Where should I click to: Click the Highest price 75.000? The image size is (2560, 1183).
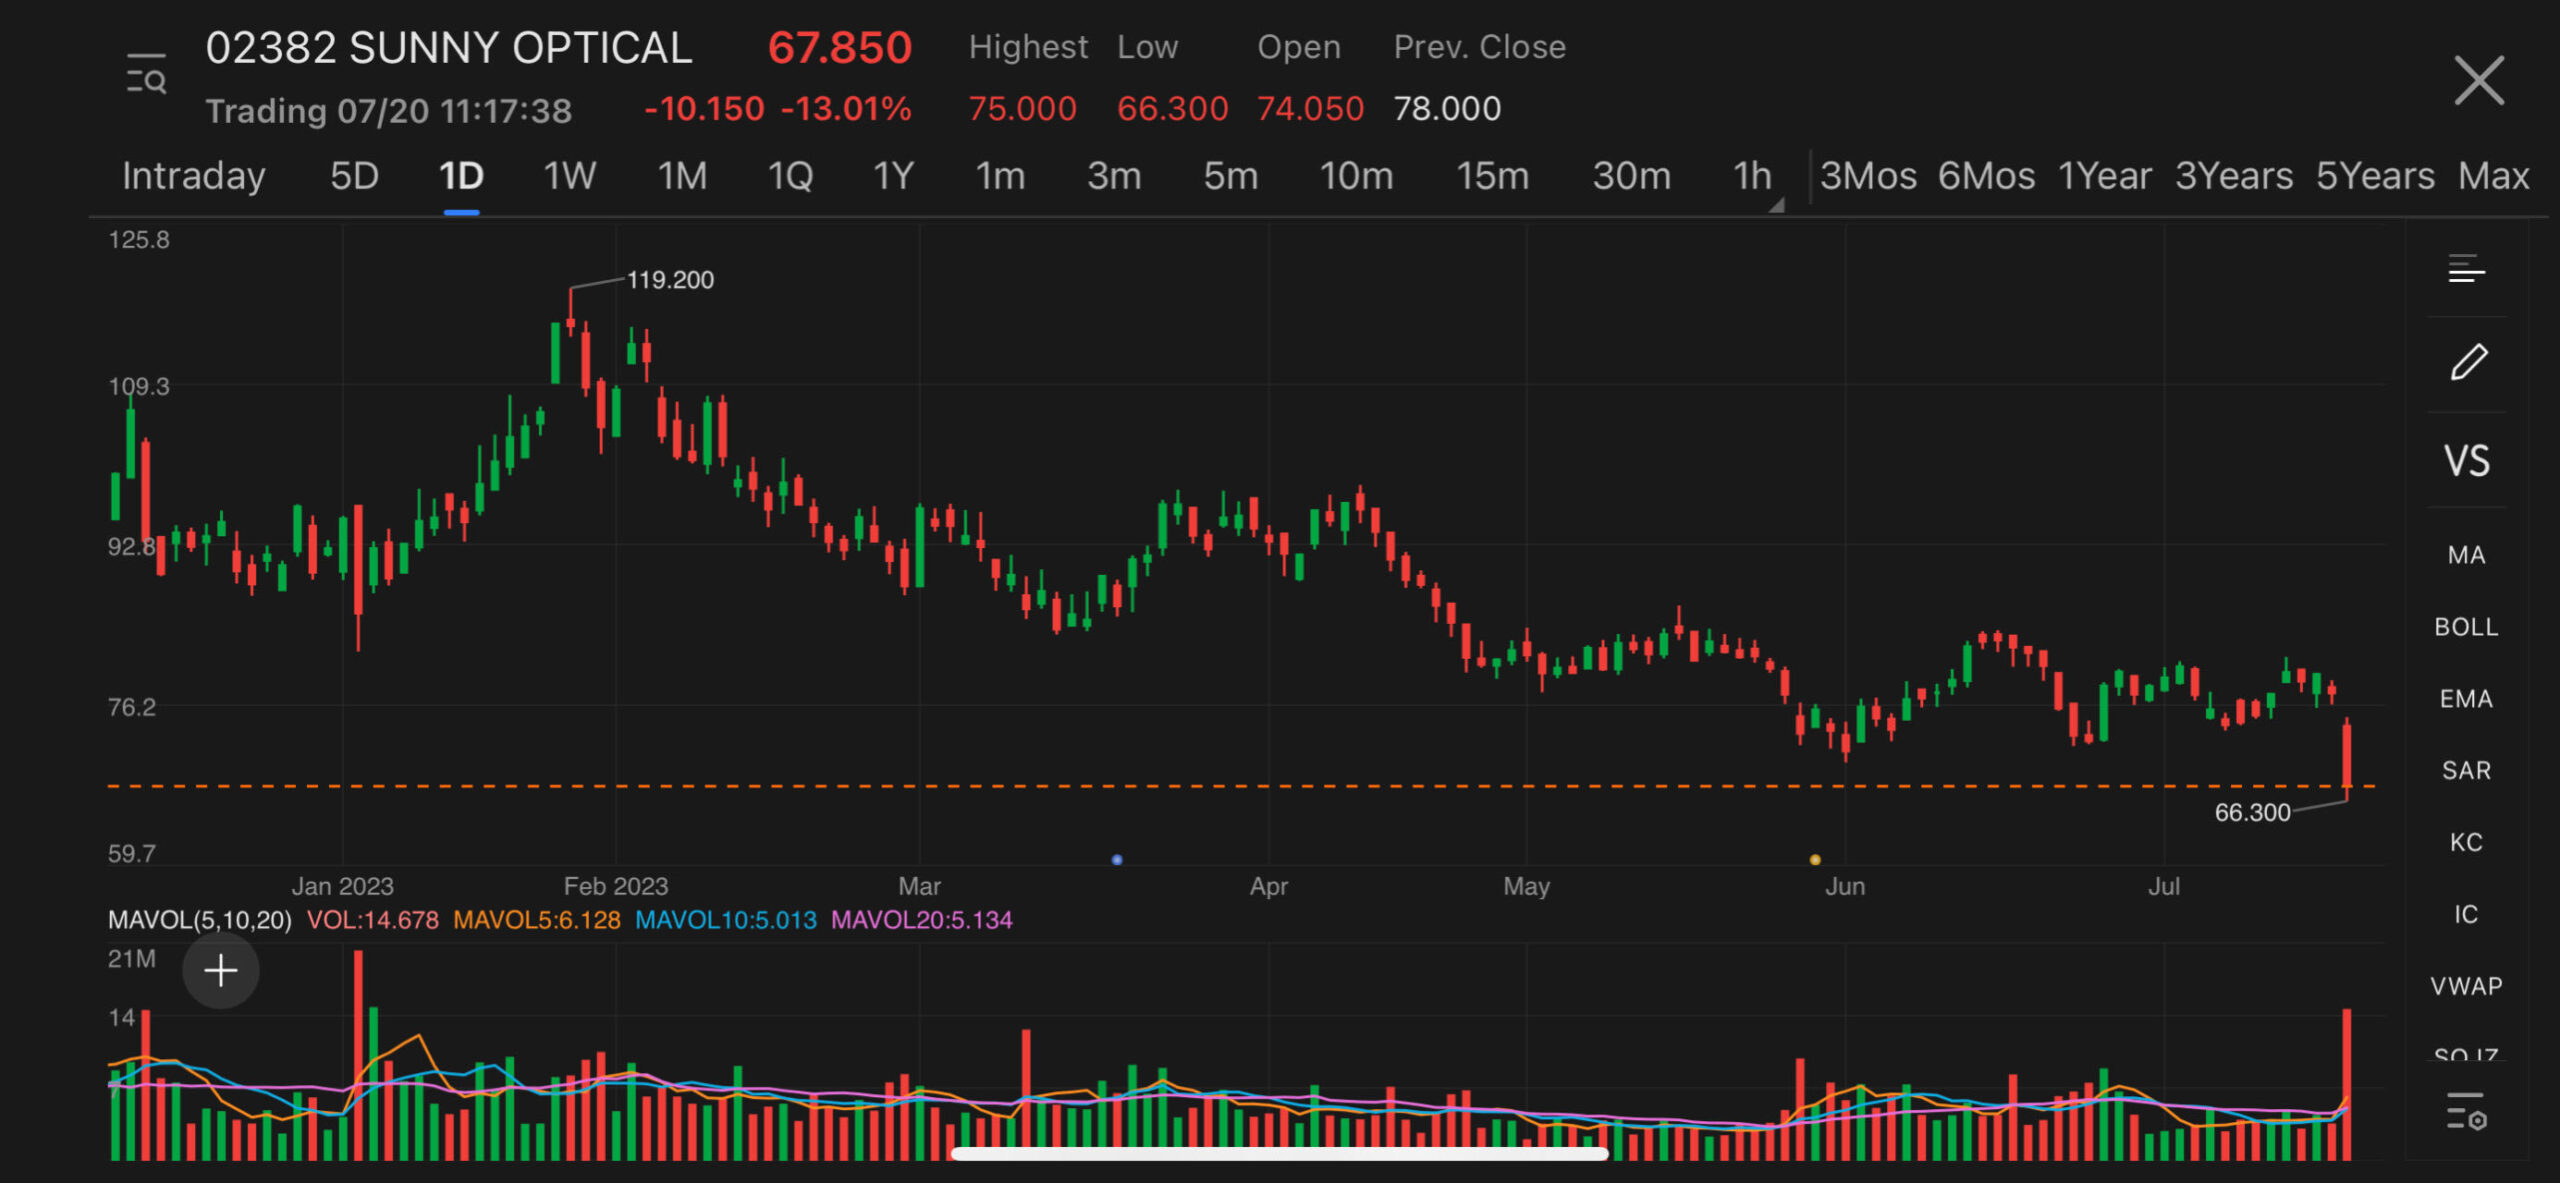point(1022,108)
